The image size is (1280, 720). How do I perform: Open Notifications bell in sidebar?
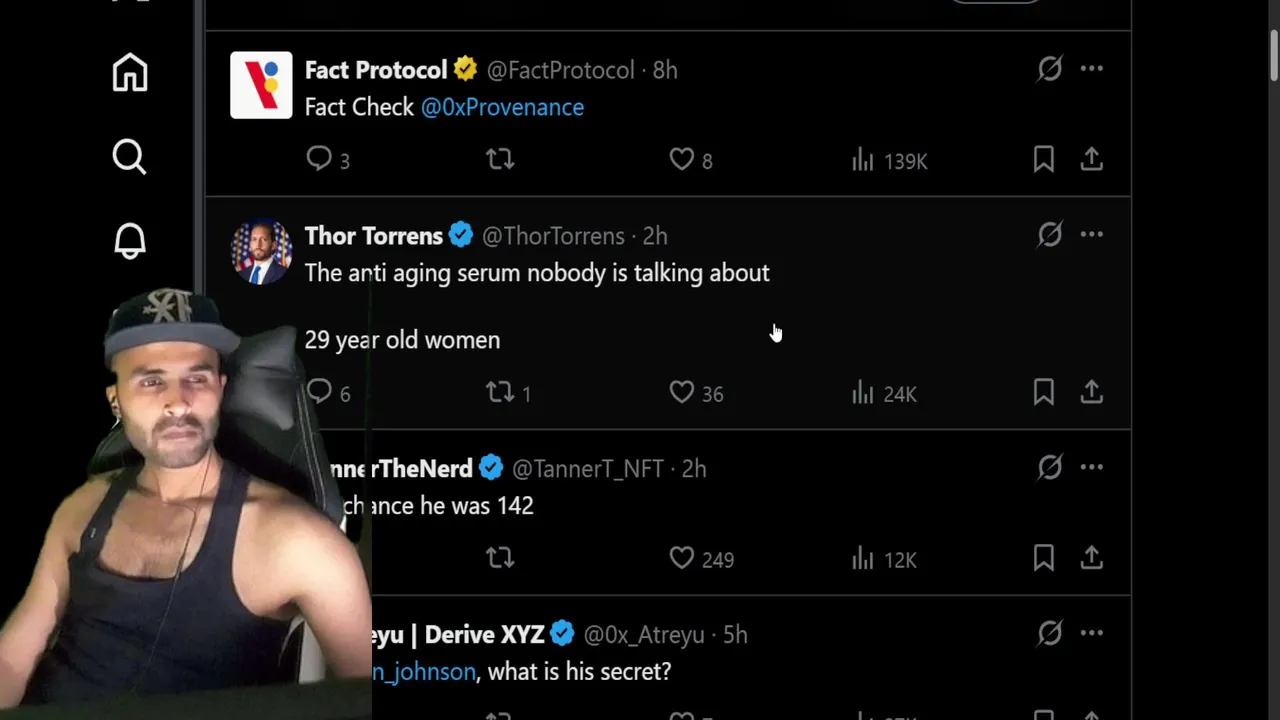[x=129, y=241]
